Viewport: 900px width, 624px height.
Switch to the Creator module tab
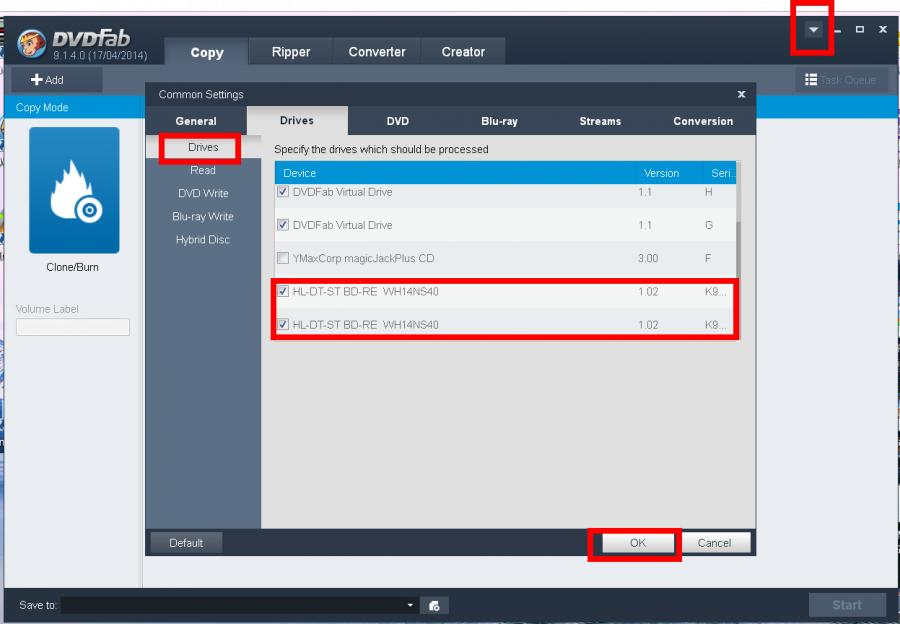coord(463,52)
